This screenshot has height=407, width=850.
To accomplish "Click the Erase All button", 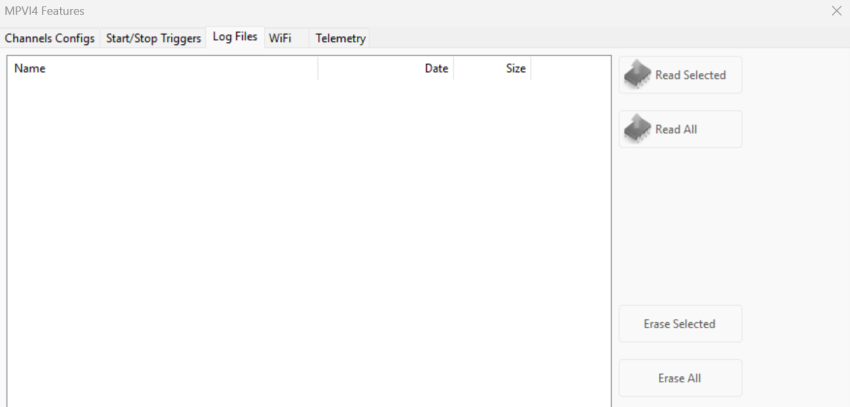I will pyautogui.click(x=680, y=378).
